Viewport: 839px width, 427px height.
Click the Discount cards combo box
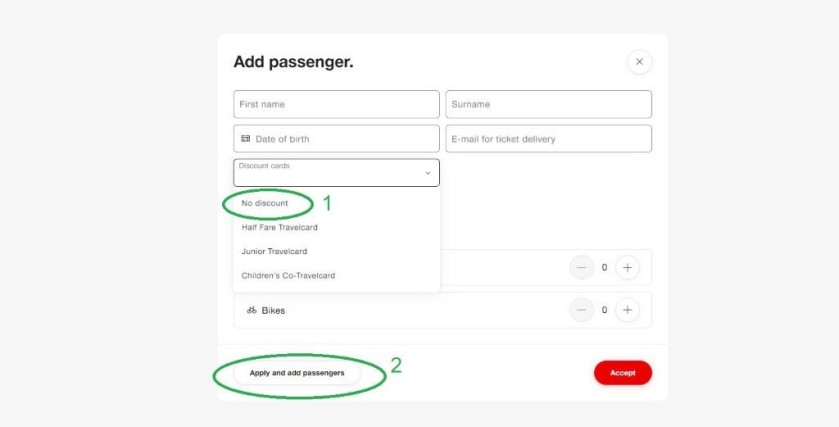click(336, 172)
